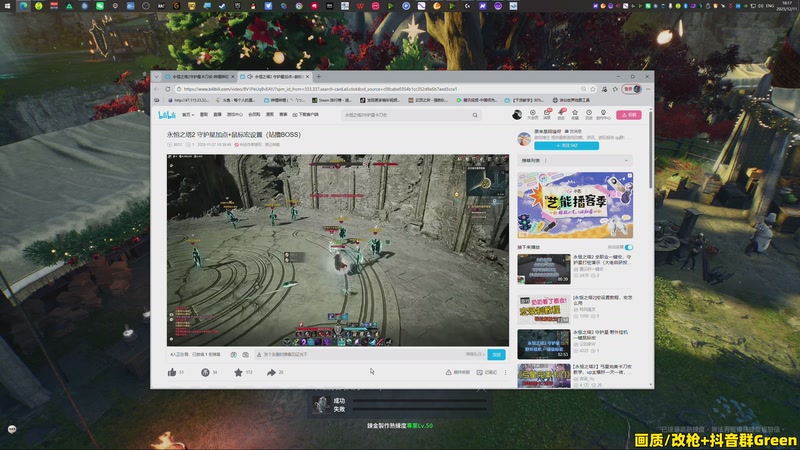Open recommended video thumbnail showing 02:53
Image resolution: width=800 pixels, height=450 pixels.
544,344
